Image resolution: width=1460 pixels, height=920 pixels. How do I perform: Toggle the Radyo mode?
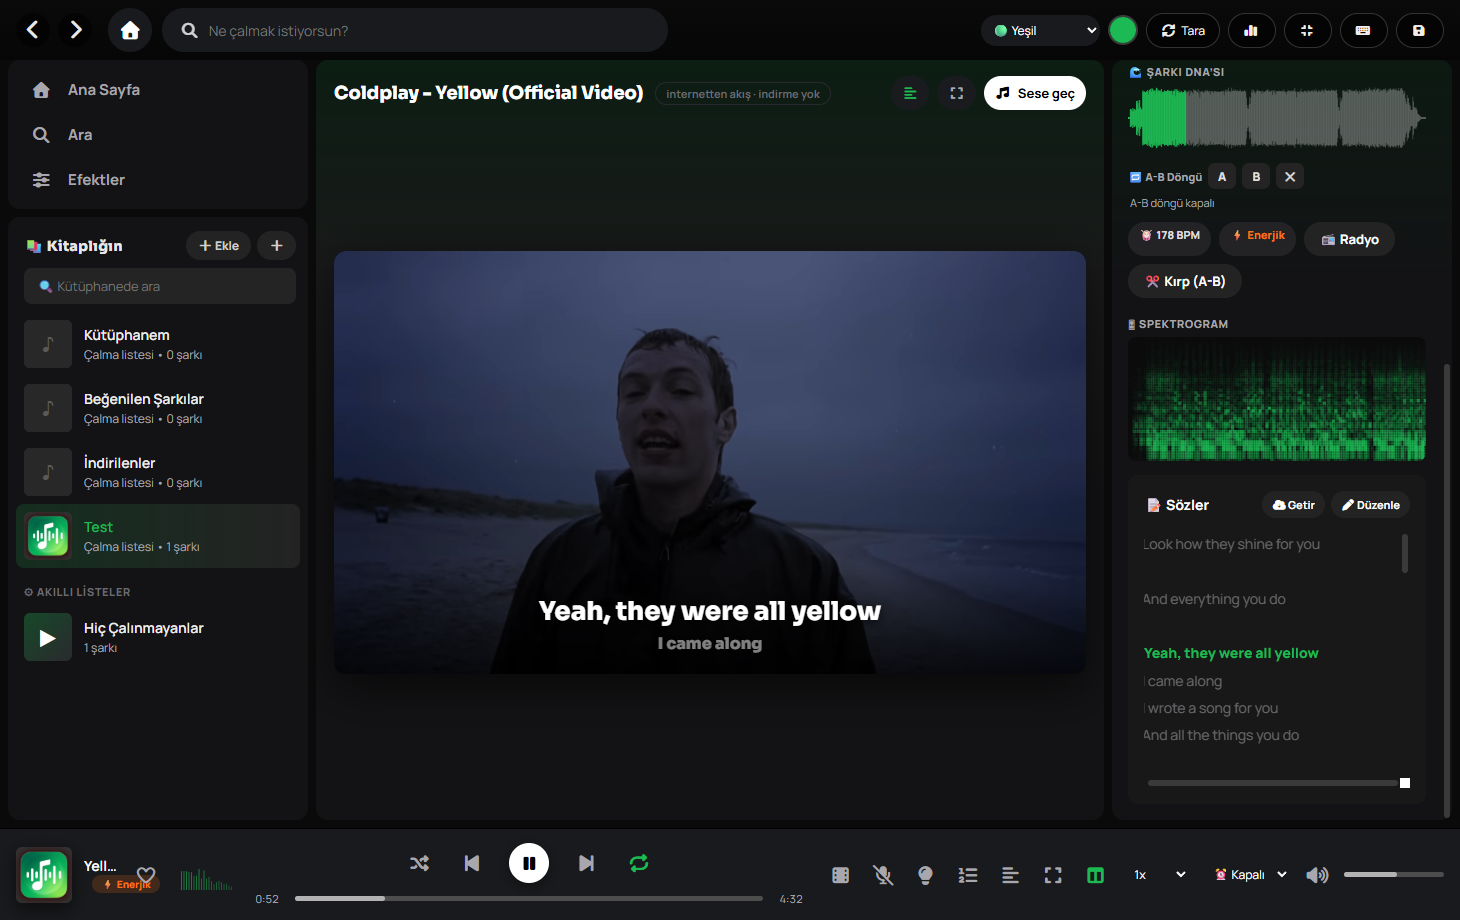(1350, 239)
